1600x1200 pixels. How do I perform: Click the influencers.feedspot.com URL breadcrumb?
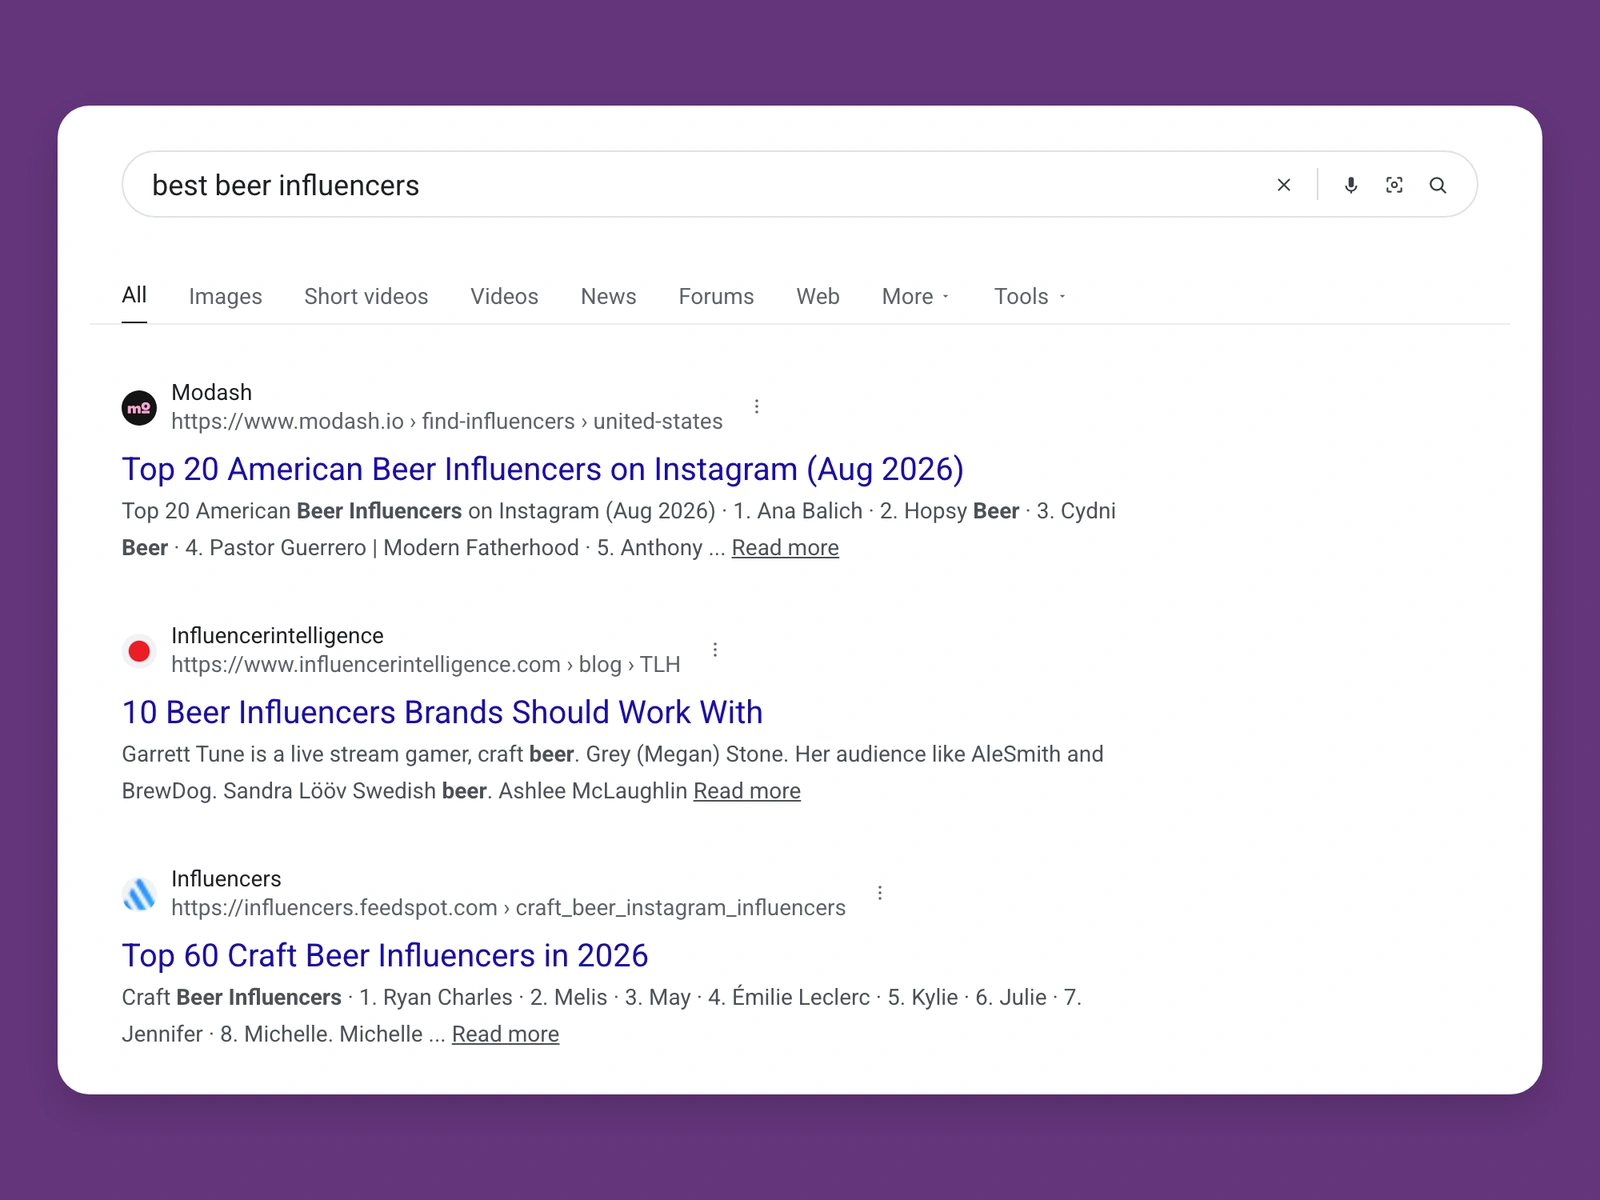click(x=508, y=907)
